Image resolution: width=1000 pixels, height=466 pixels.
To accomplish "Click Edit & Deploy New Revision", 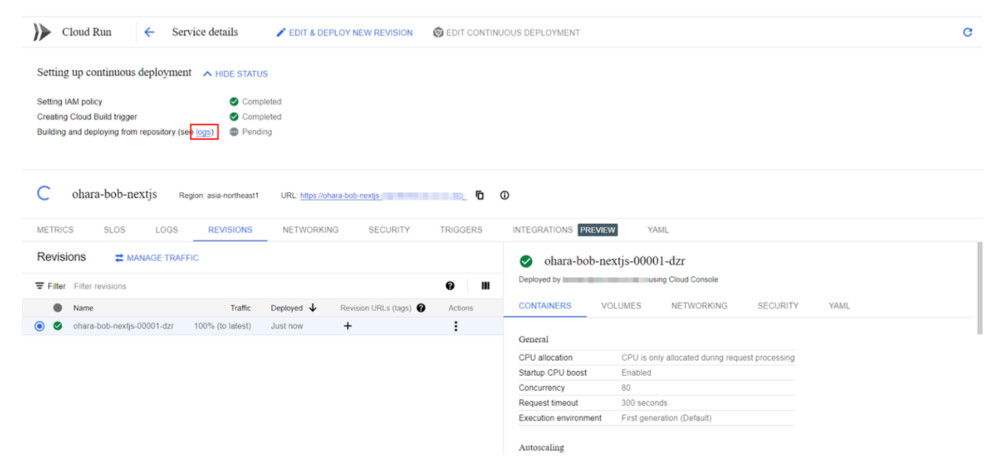I will click(x=344, y=33).
